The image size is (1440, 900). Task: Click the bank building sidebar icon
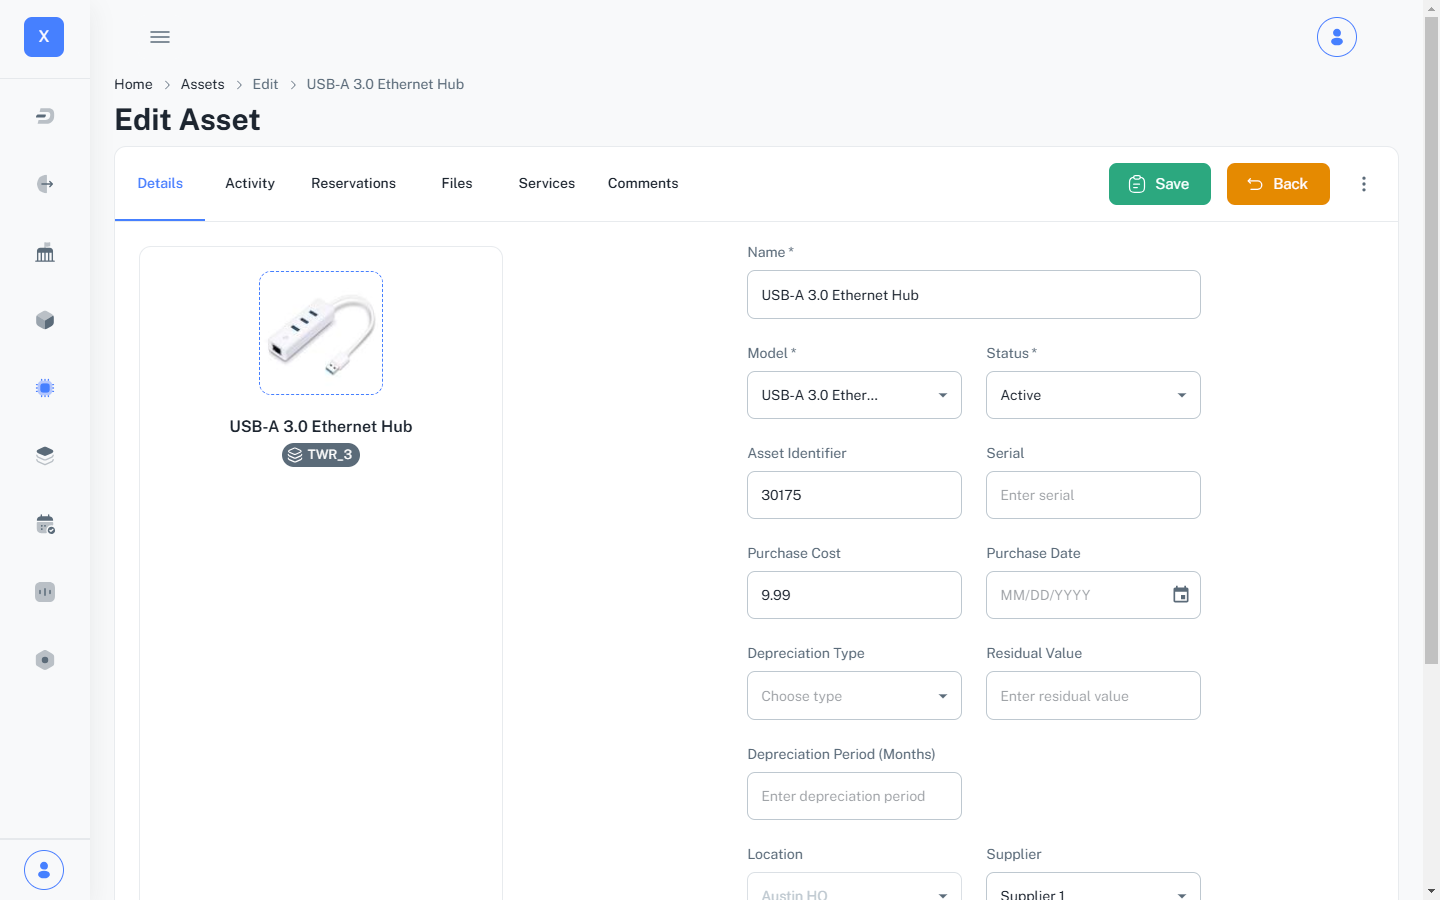tap(45, 252)
